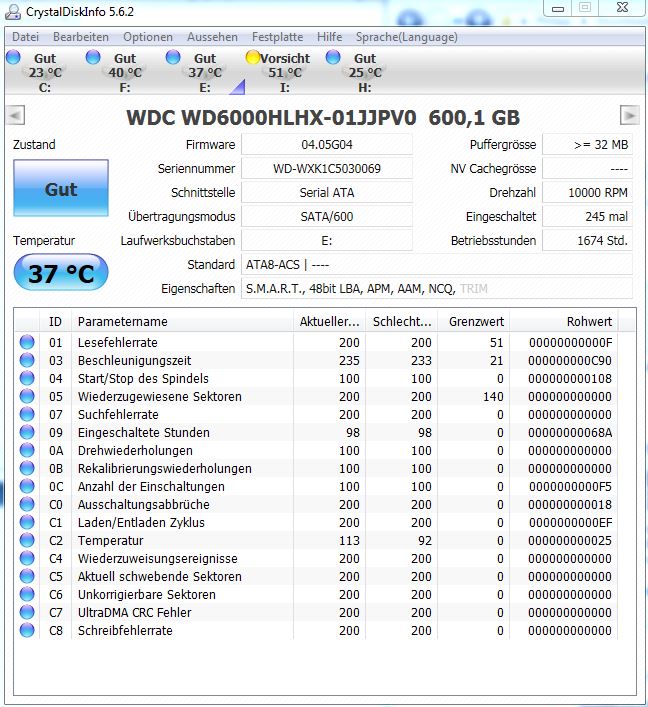Click status orb of Rekalibrierungswiederholungen row
This screenshot has height=707, width=648.
(27, 468)
